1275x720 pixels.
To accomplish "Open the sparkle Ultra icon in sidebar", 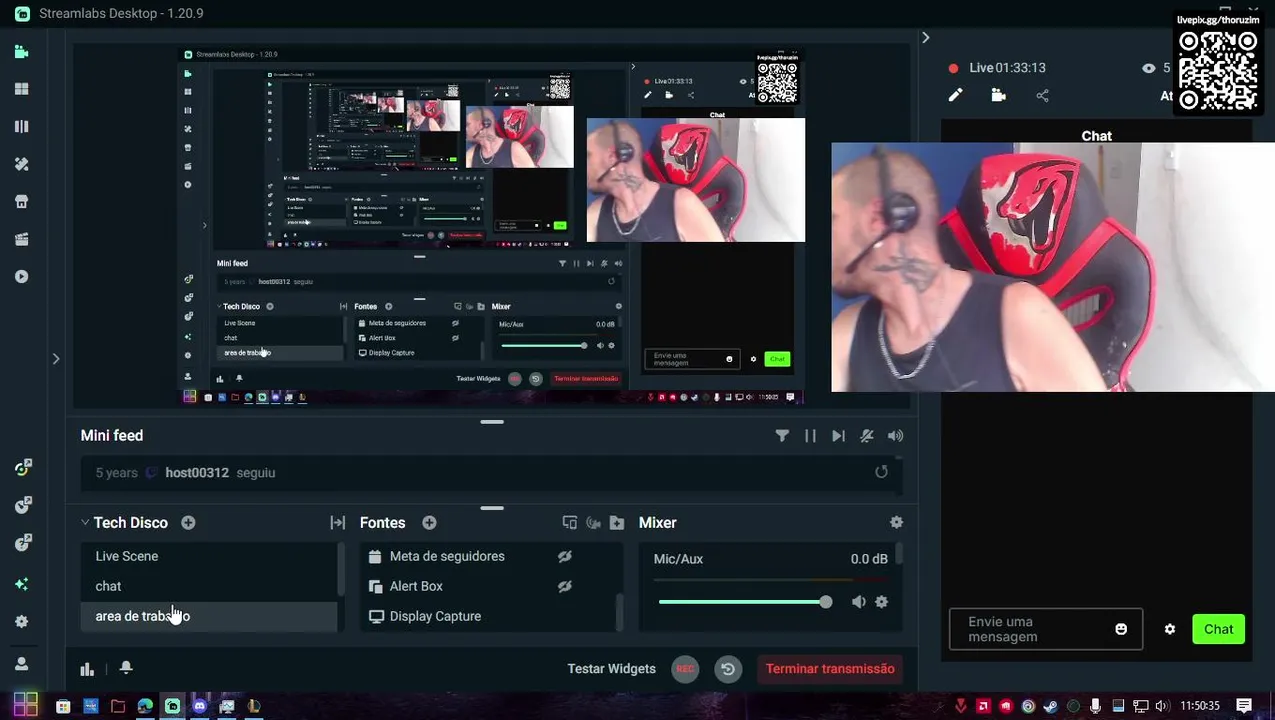I will pos(21,584).
